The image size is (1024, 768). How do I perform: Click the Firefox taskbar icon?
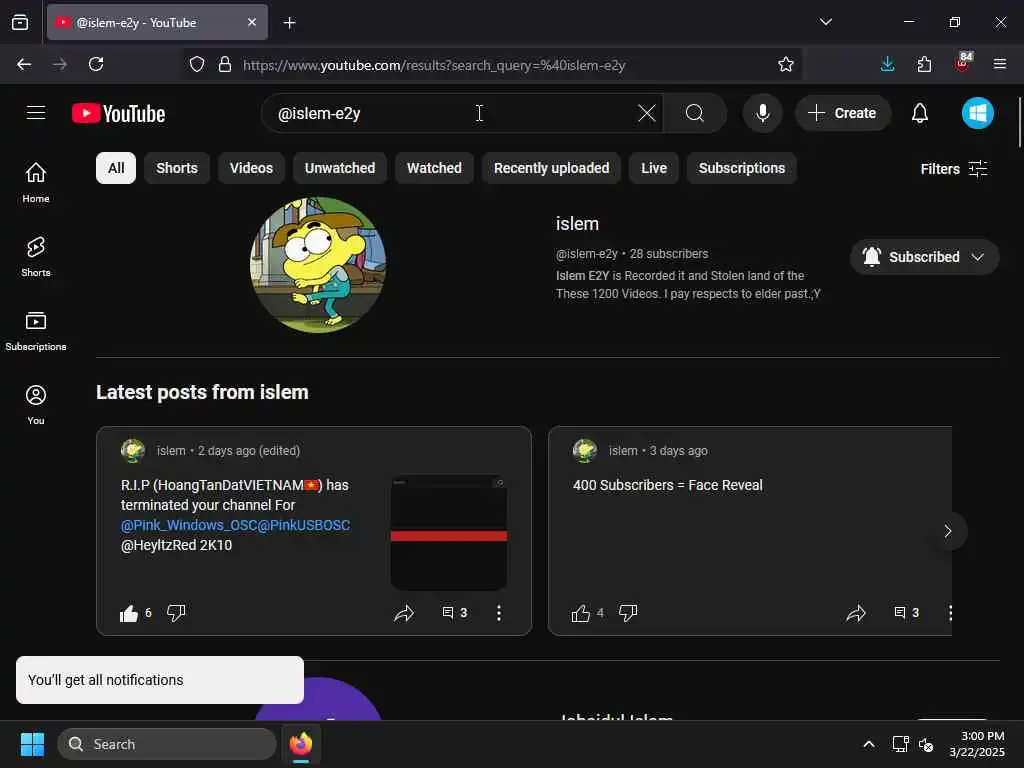click(301, 744)
